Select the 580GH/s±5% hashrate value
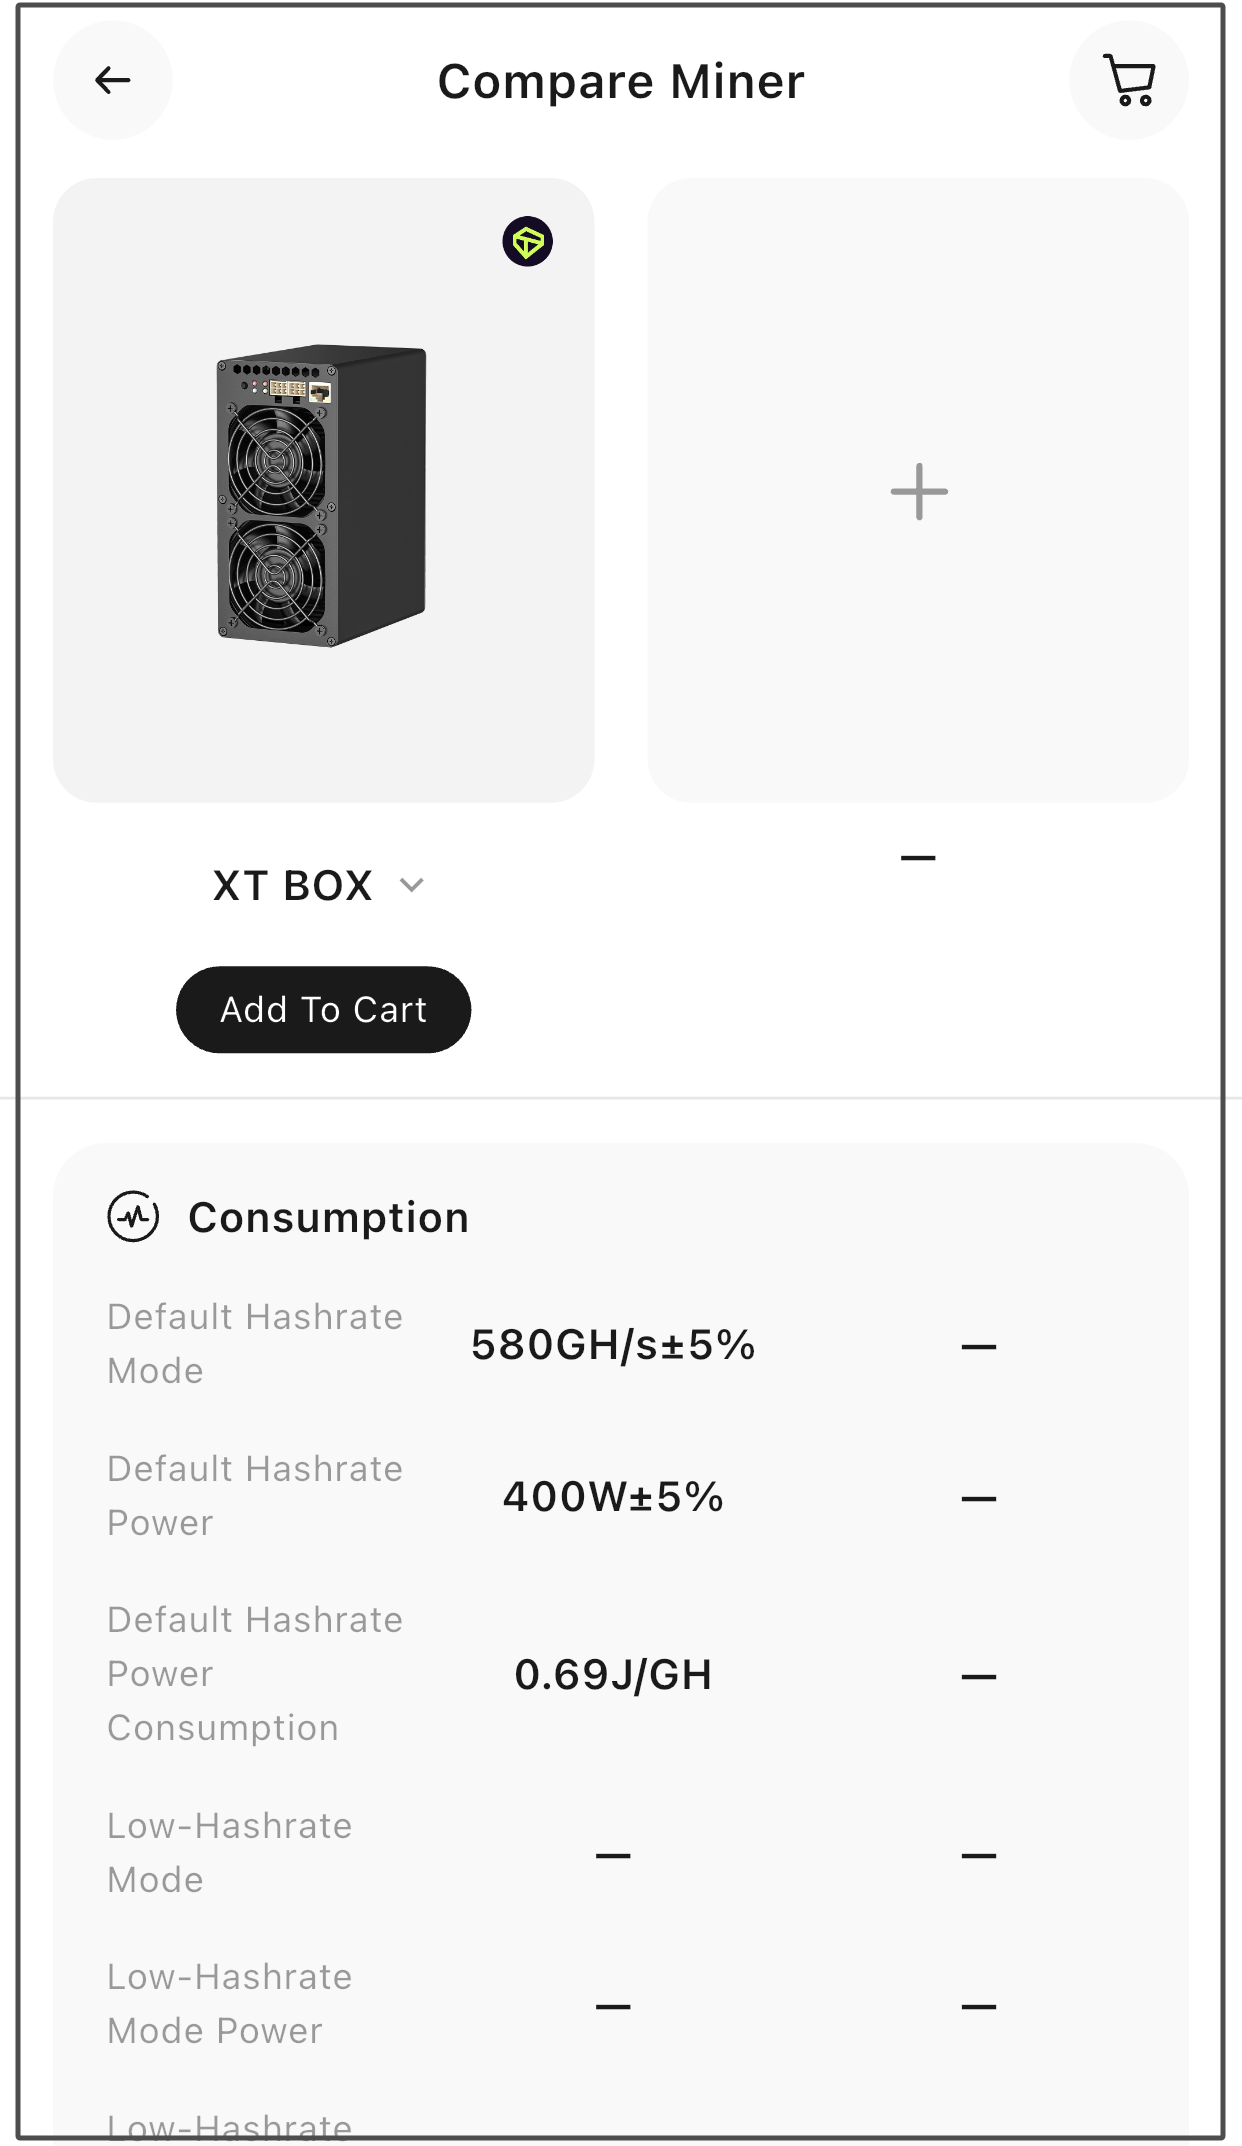Image resolution: width=1242 pixels, height=2146 pixels. pos(612,1345)
